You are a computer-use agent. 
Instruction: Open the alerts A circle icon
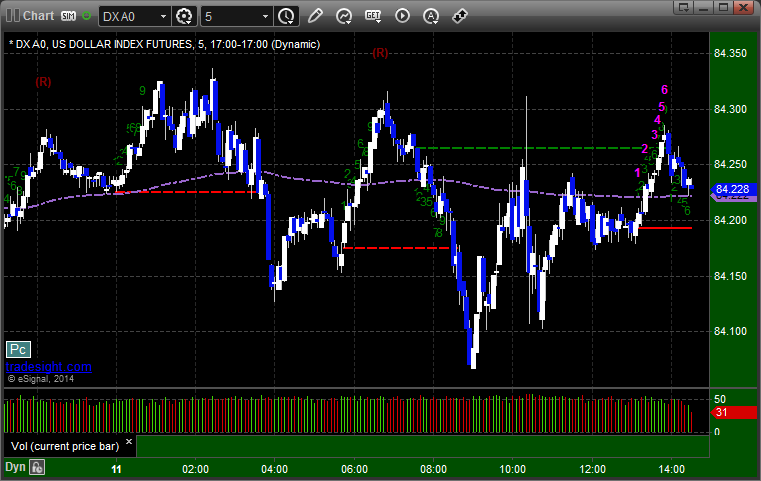tap(430, 16)
